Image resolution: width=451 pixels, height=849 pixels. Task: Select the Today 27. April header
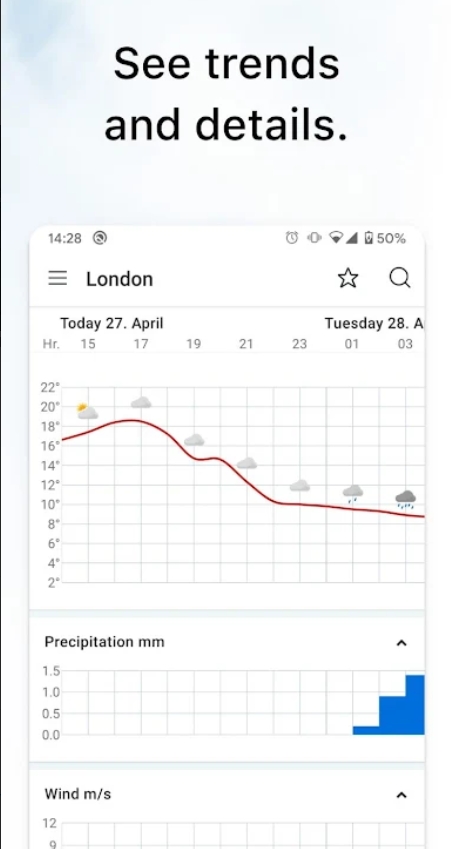click(112, 323)
